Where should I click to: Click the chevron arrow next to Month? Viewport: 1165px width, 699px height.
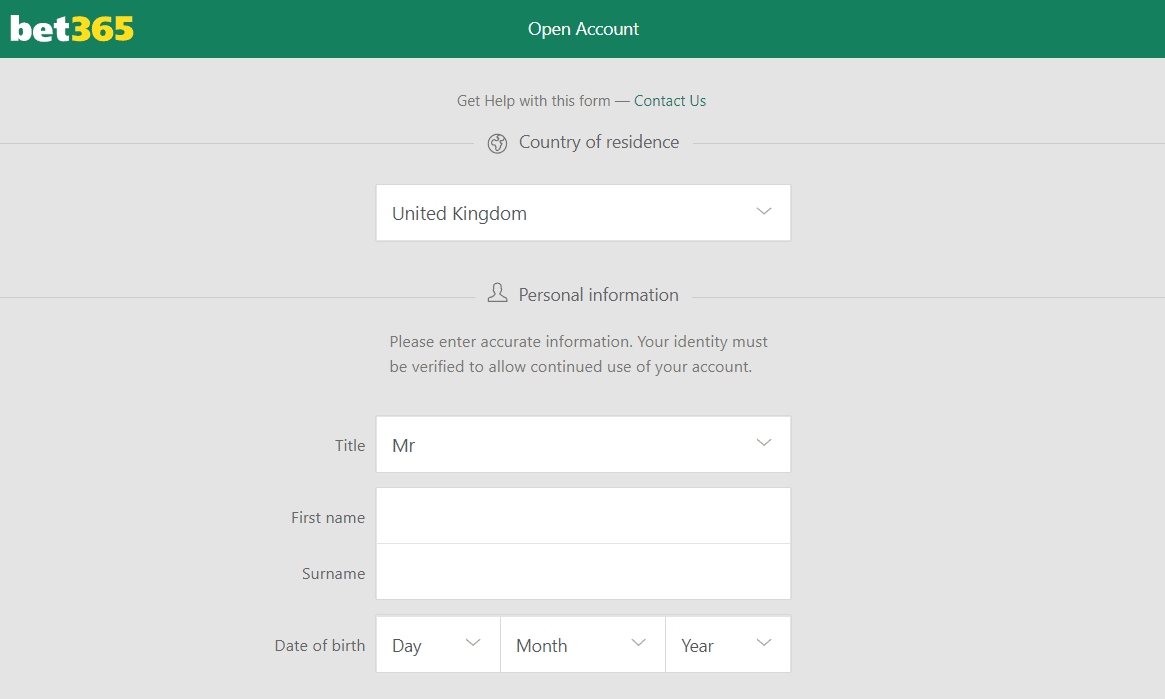click(x=639, y=644)
